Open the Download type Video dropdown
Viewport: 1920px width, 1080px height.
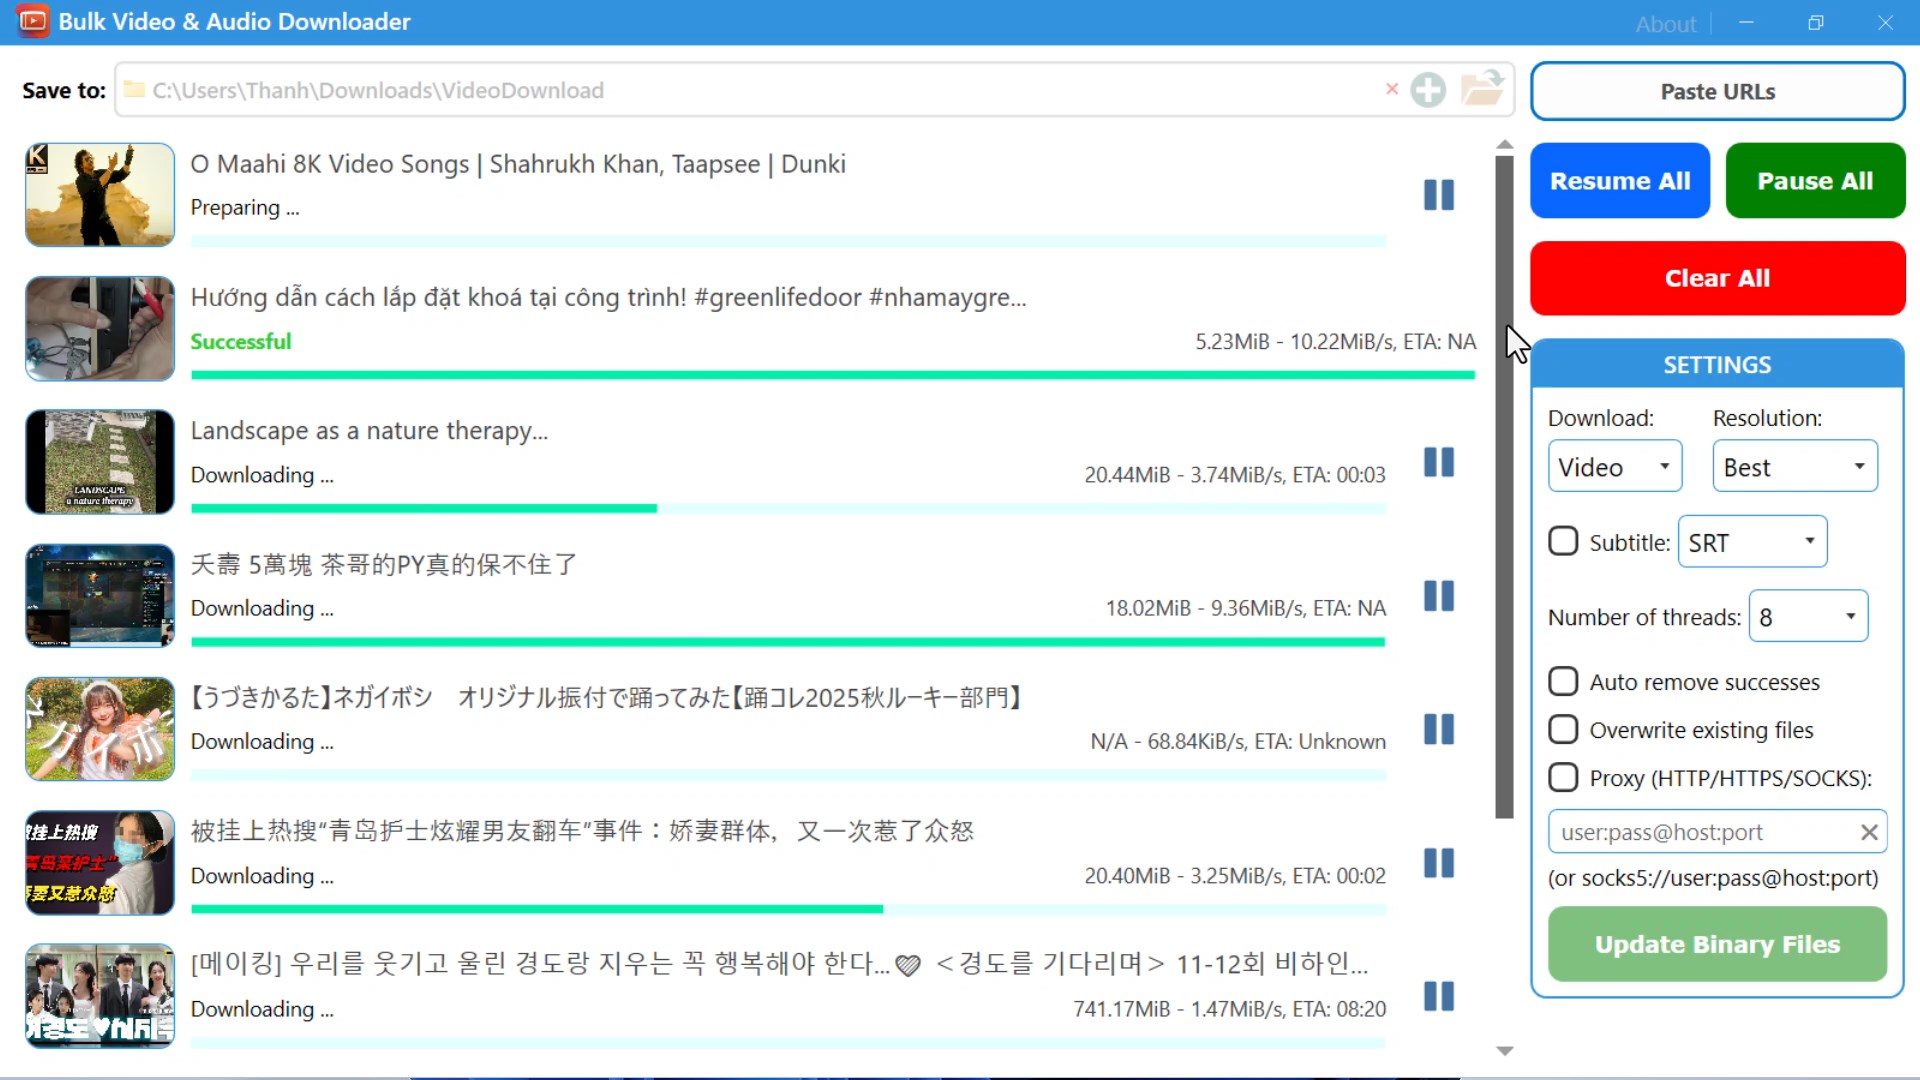pyautogui.click(x=1614, y=467)
